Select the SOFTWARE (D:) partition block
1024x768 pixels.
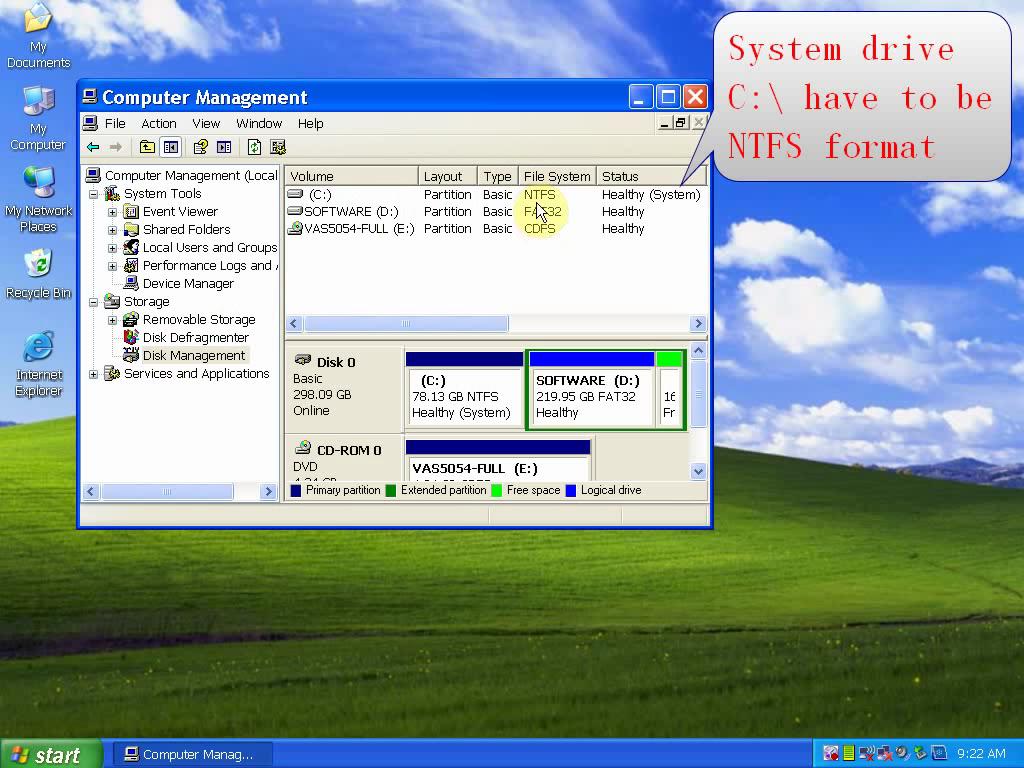point(590,396)
